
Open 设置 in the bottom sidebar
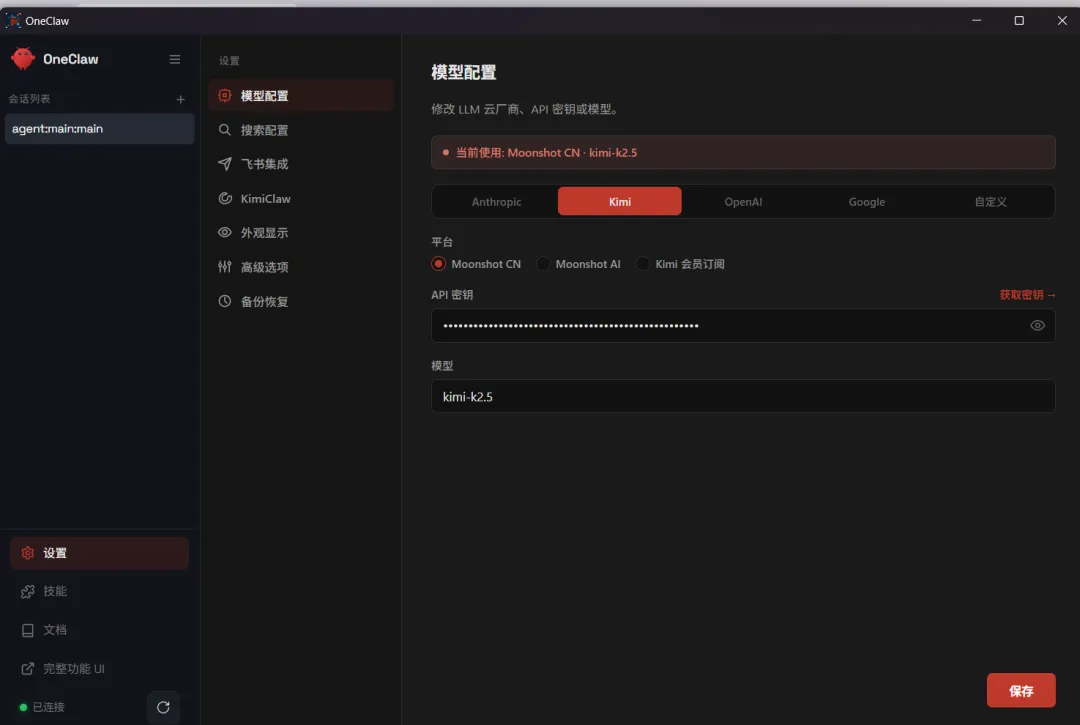pos(99,553)
